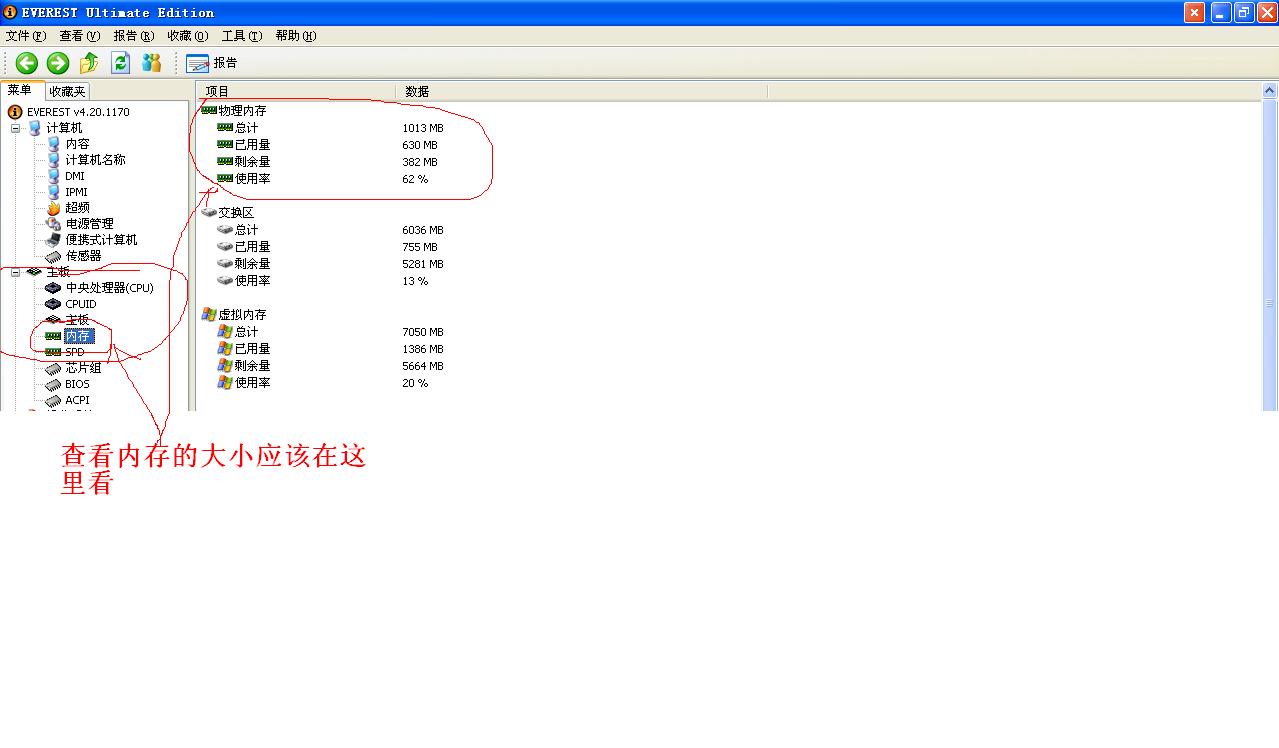Open the 文件(F) menu
The width and height of the screenshot is (1279, 748).
pyautogui.click(x=26, y=36)
